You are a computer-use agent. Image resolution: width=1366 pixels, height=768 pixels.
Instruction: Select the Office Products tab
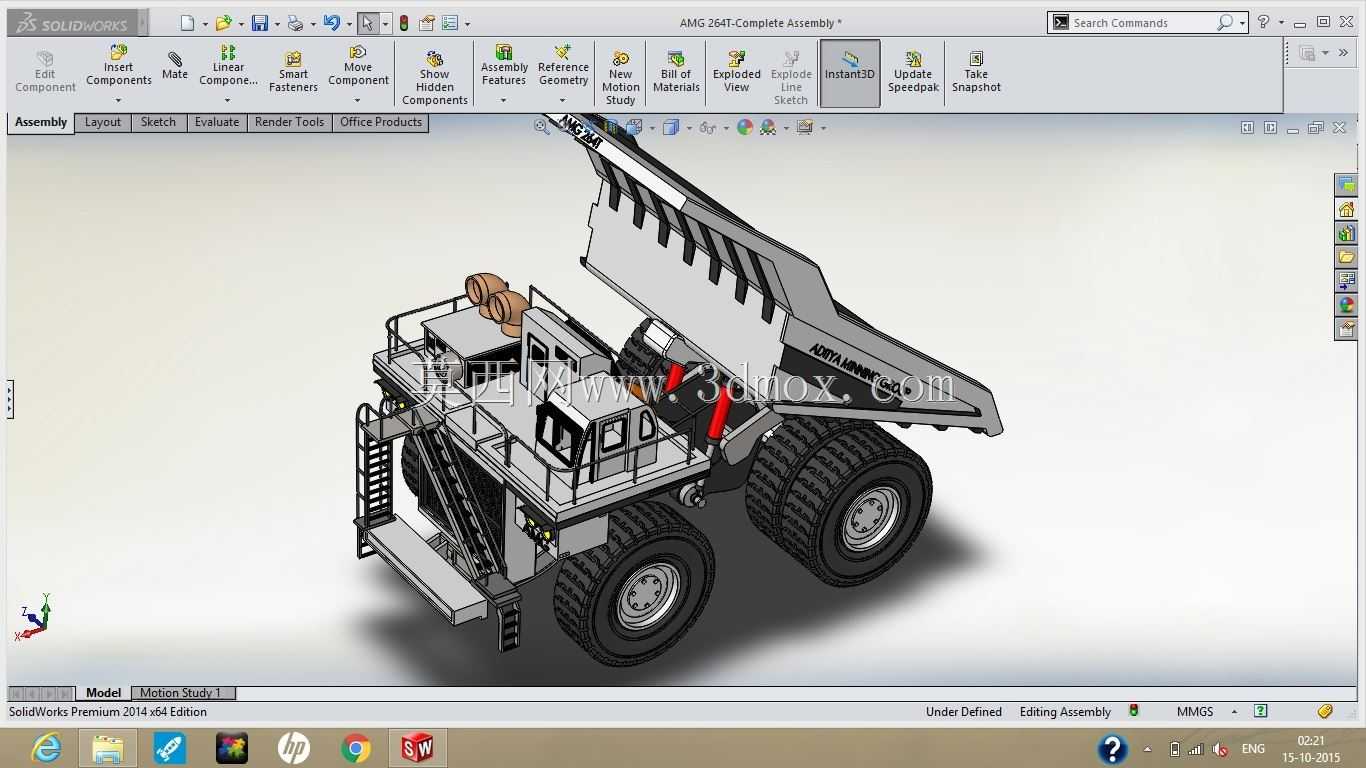pos(381,122)
